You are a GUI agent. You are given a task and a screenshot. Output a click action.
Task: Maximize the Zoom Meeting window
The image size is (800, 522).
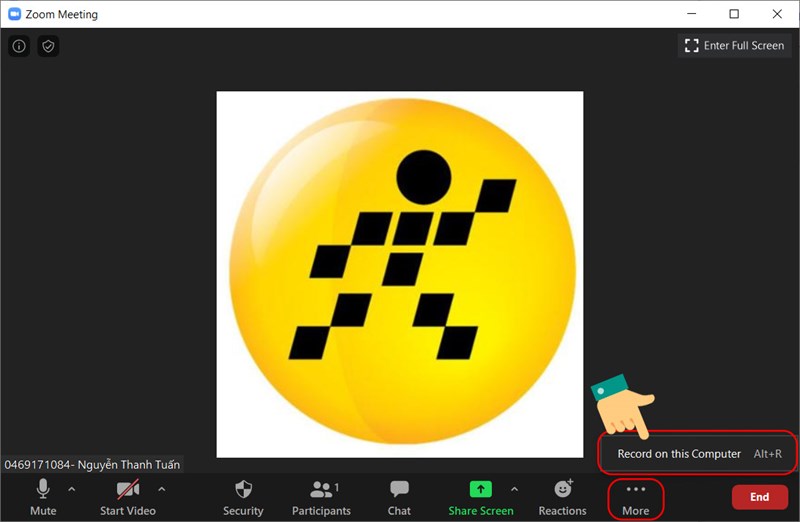(734, 14)
